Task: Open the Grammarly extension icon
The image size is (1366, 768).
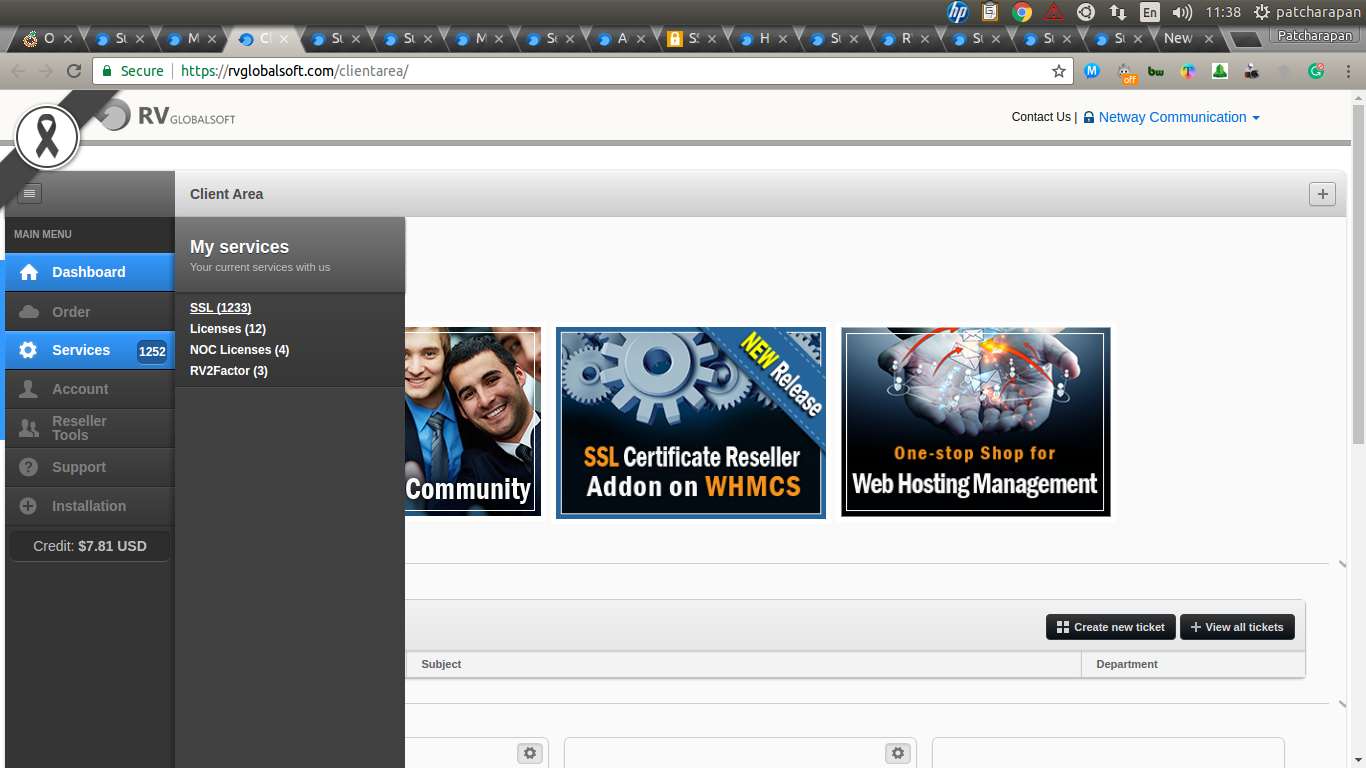Action: pyautogui.click(x=1316, y=71)
